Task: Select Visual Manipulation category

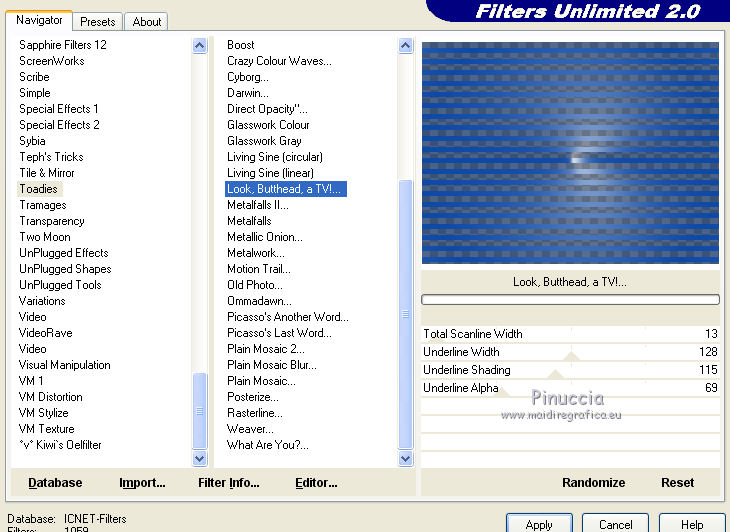Action: point(65,365)
